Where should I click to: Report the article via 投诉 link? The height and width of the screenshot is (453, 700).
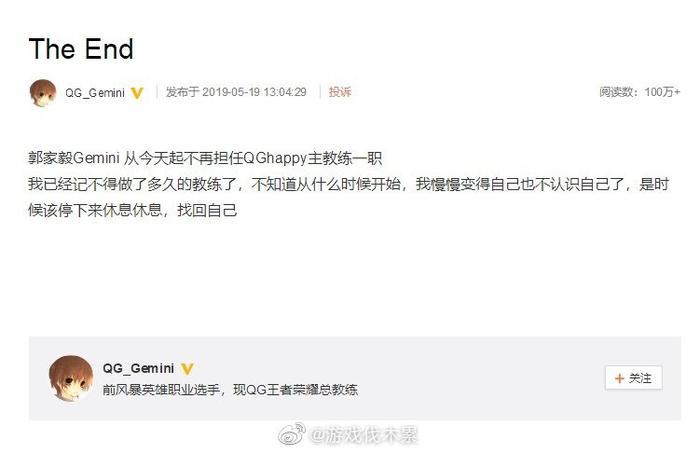(x=340, y=92)
